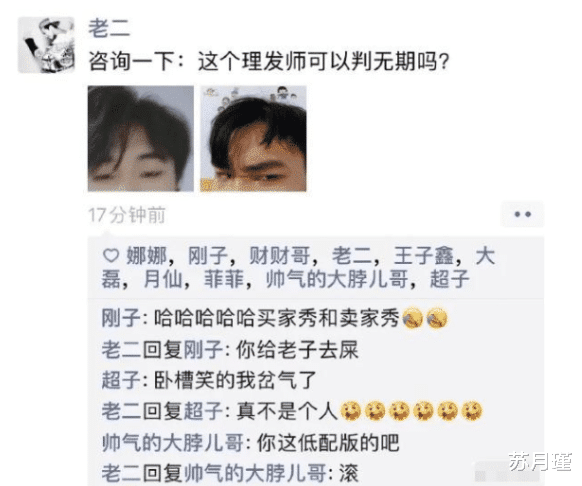Open 娜娜 in the likes list
582x486 pixels.
click(x=146, y=256)
